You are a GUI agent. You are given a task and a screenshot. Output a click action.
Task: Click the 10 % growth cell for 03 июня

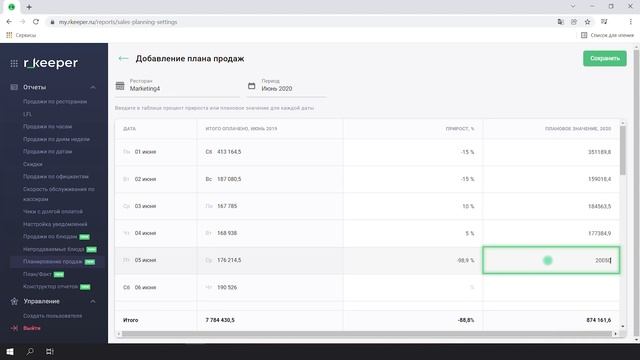click(x=413, y=206)
